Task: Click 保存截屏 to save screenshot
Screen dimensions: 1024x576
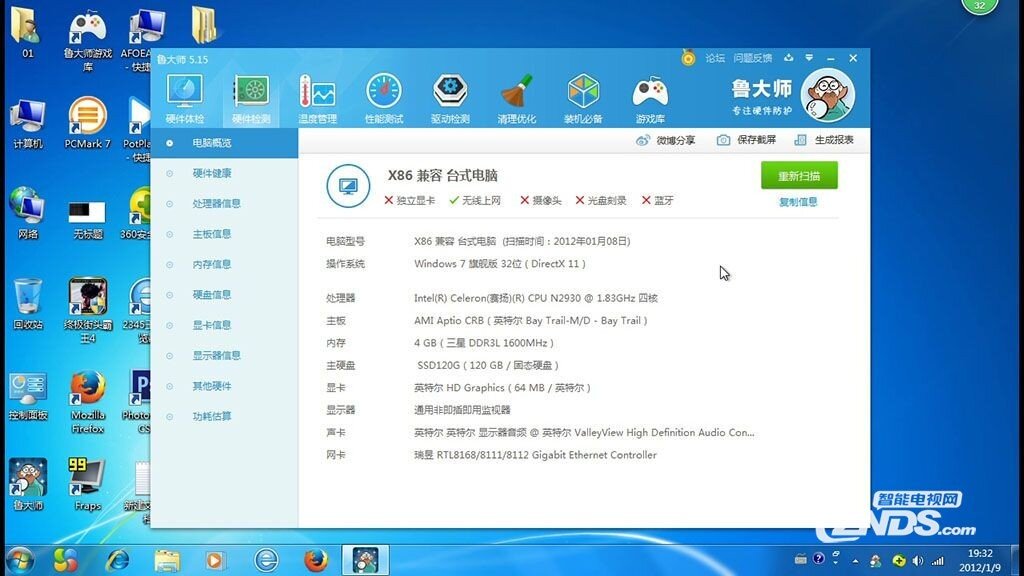Action: click(746, 140)
